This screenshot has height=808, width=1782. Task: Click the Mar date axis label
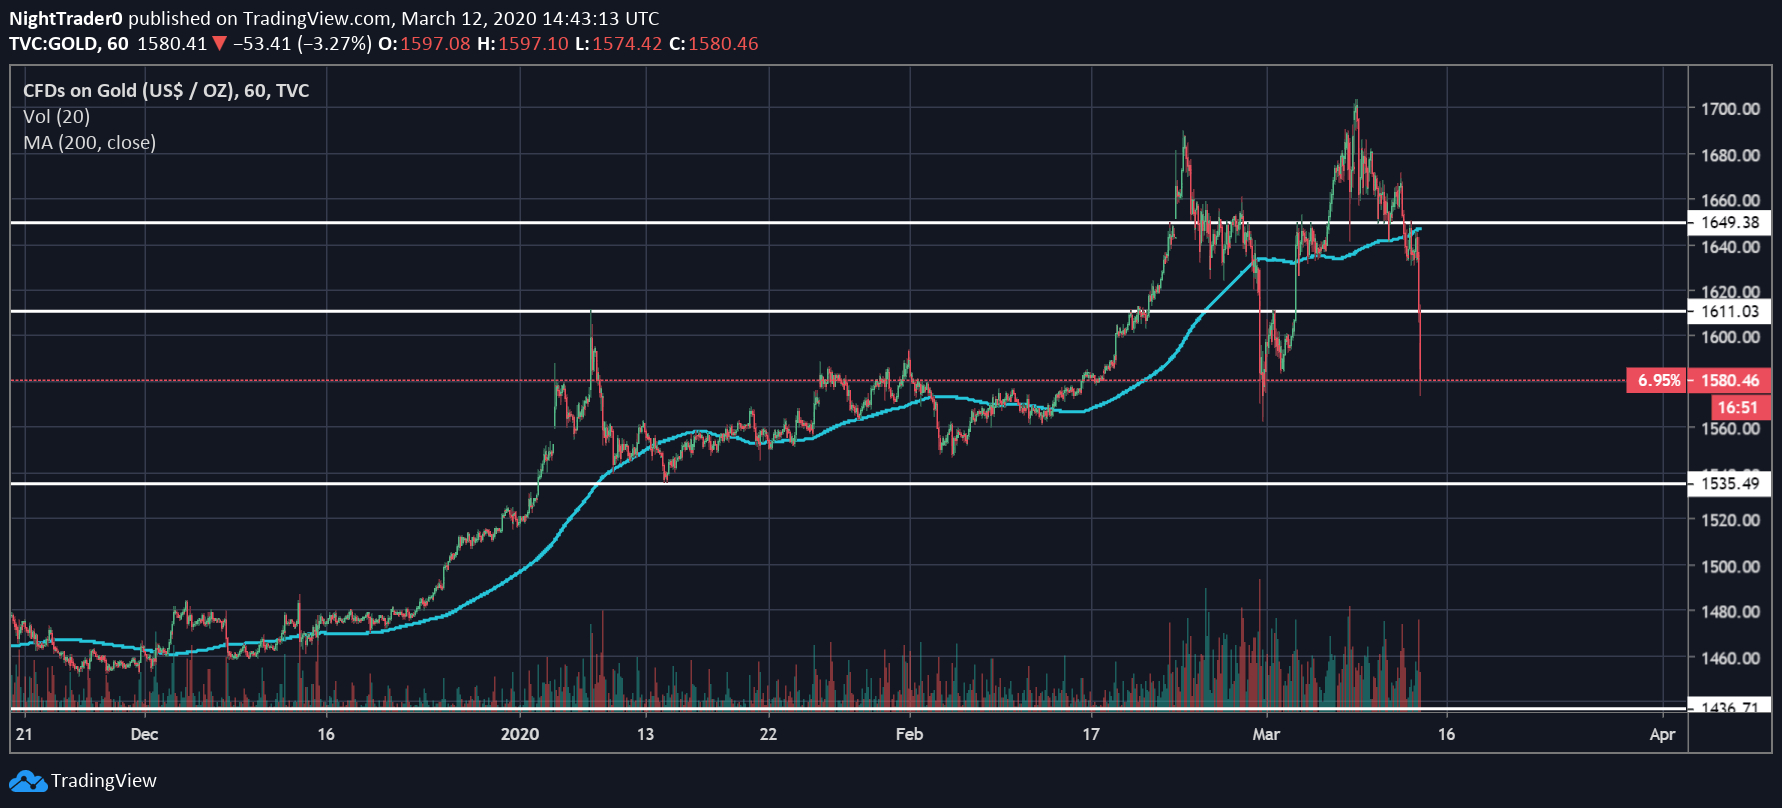pyautogui.click(x=1266, y=734)
